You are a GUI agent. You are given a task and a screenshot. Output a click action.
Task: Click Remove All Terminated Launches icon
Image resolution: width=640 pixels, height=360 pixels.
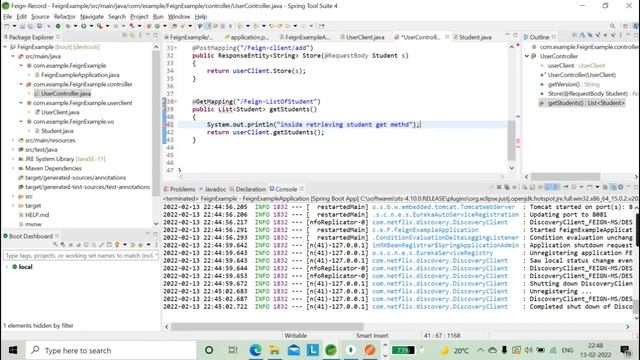pos(507,187)
